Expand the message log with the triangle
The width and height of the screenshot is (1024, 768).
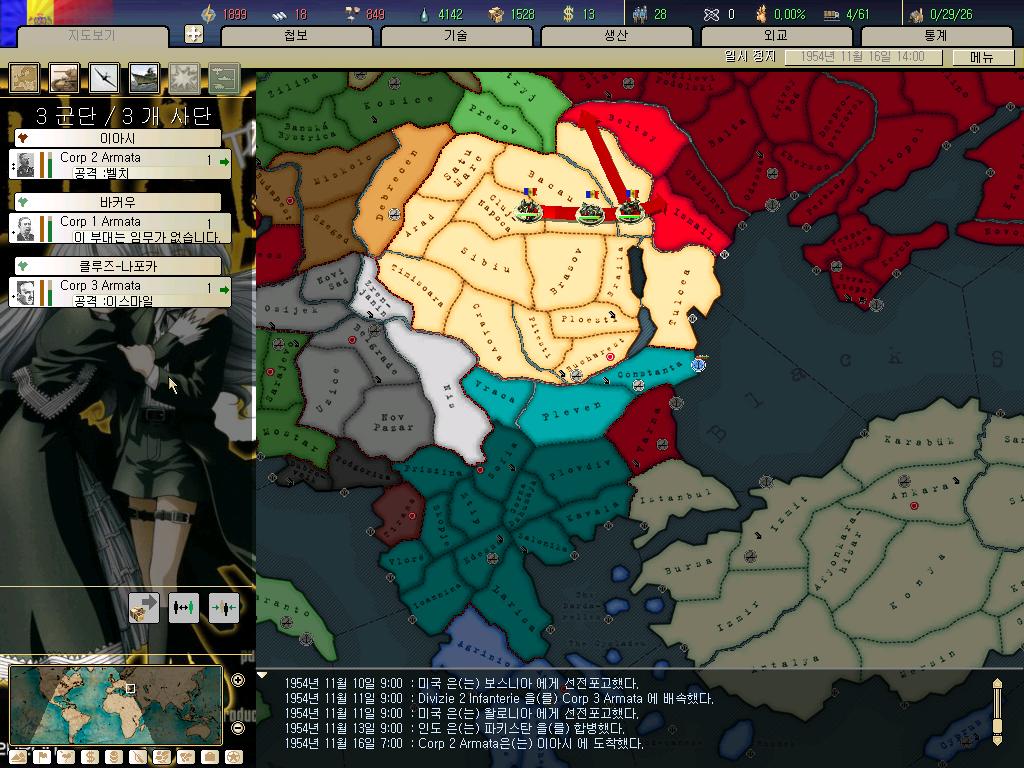[x=262, y=675]
